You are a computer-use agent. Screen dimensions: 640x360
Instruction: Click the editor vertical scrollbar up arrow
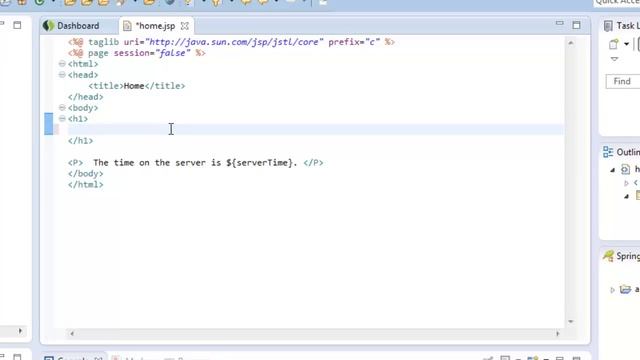[x=571, y=43]
